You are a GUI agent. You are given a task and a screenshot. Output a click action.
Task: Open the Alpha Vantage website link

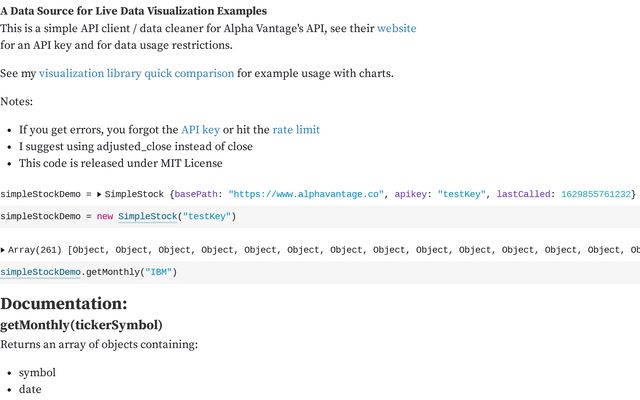[x=396, y=28]
